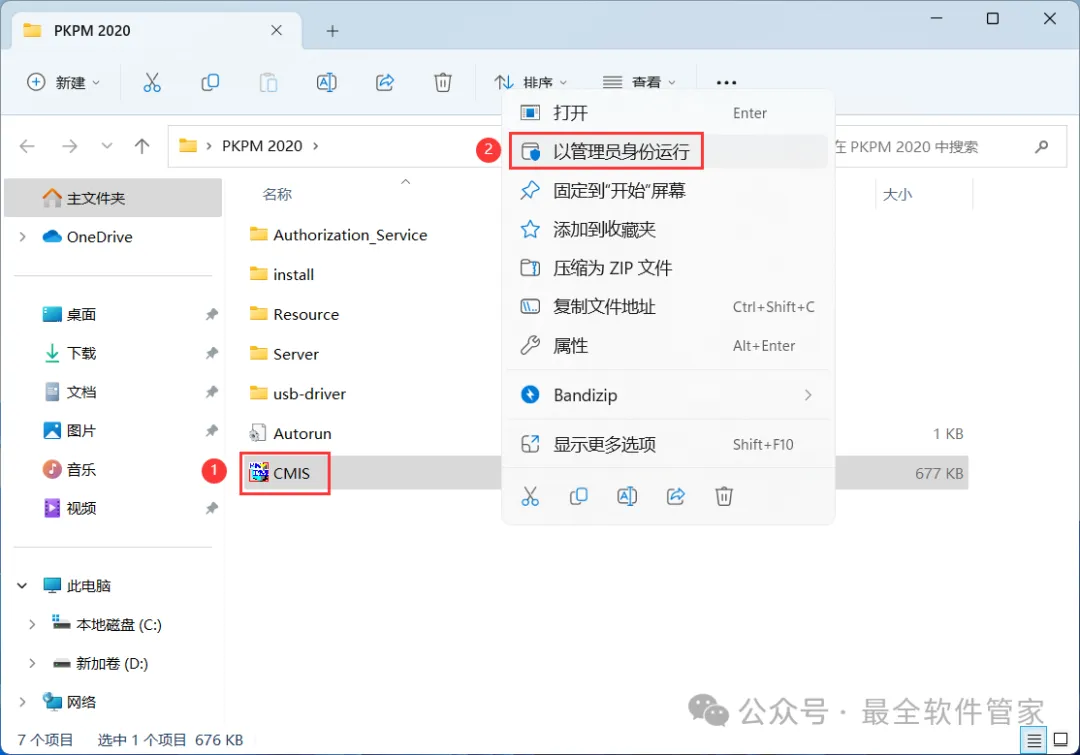Select 主文件夹 in the sidebar

[113, 198]
